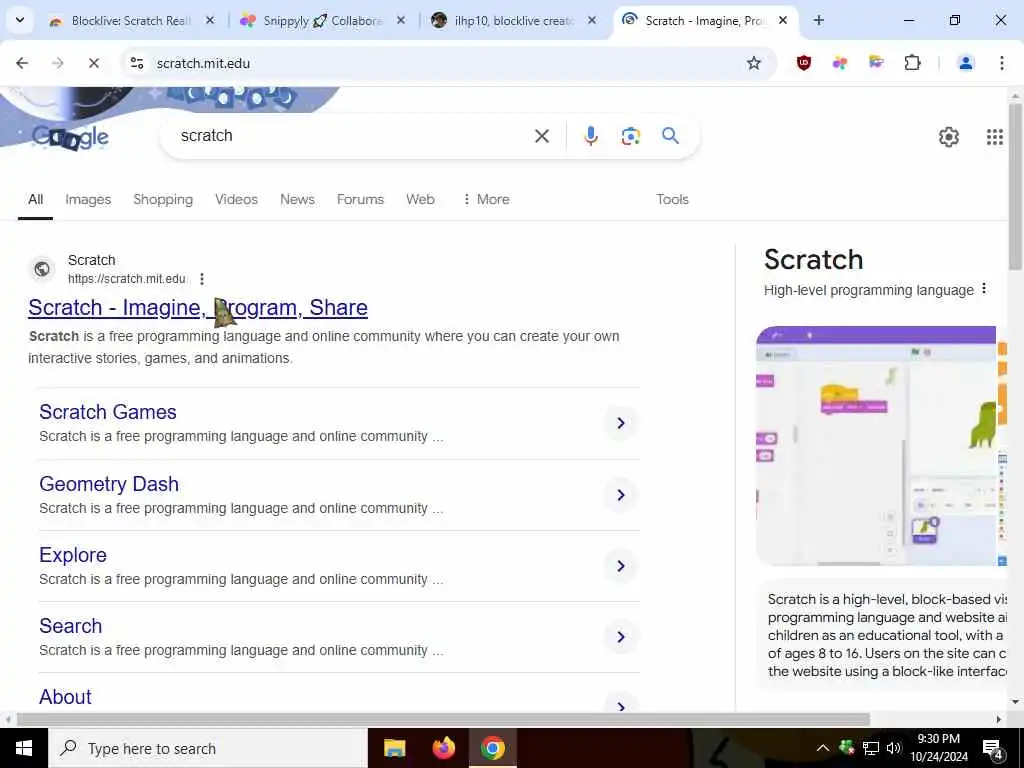The image size is (1024, 768).
Task: Open the Blocklive extension icon in the toolbar
Action: click(x=876, y=63)
